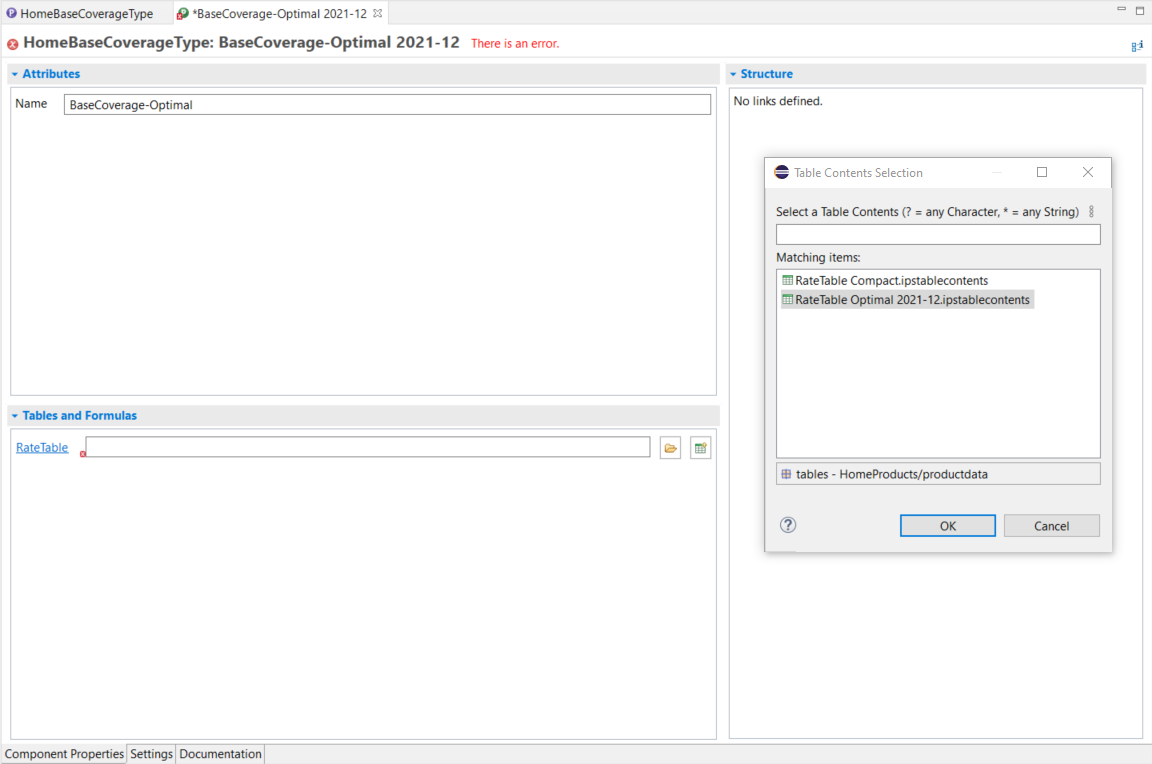Viewport: 1152px width, 764px height.
Task: Maximize the editor area icon
Action: (x=1140, y=10)
